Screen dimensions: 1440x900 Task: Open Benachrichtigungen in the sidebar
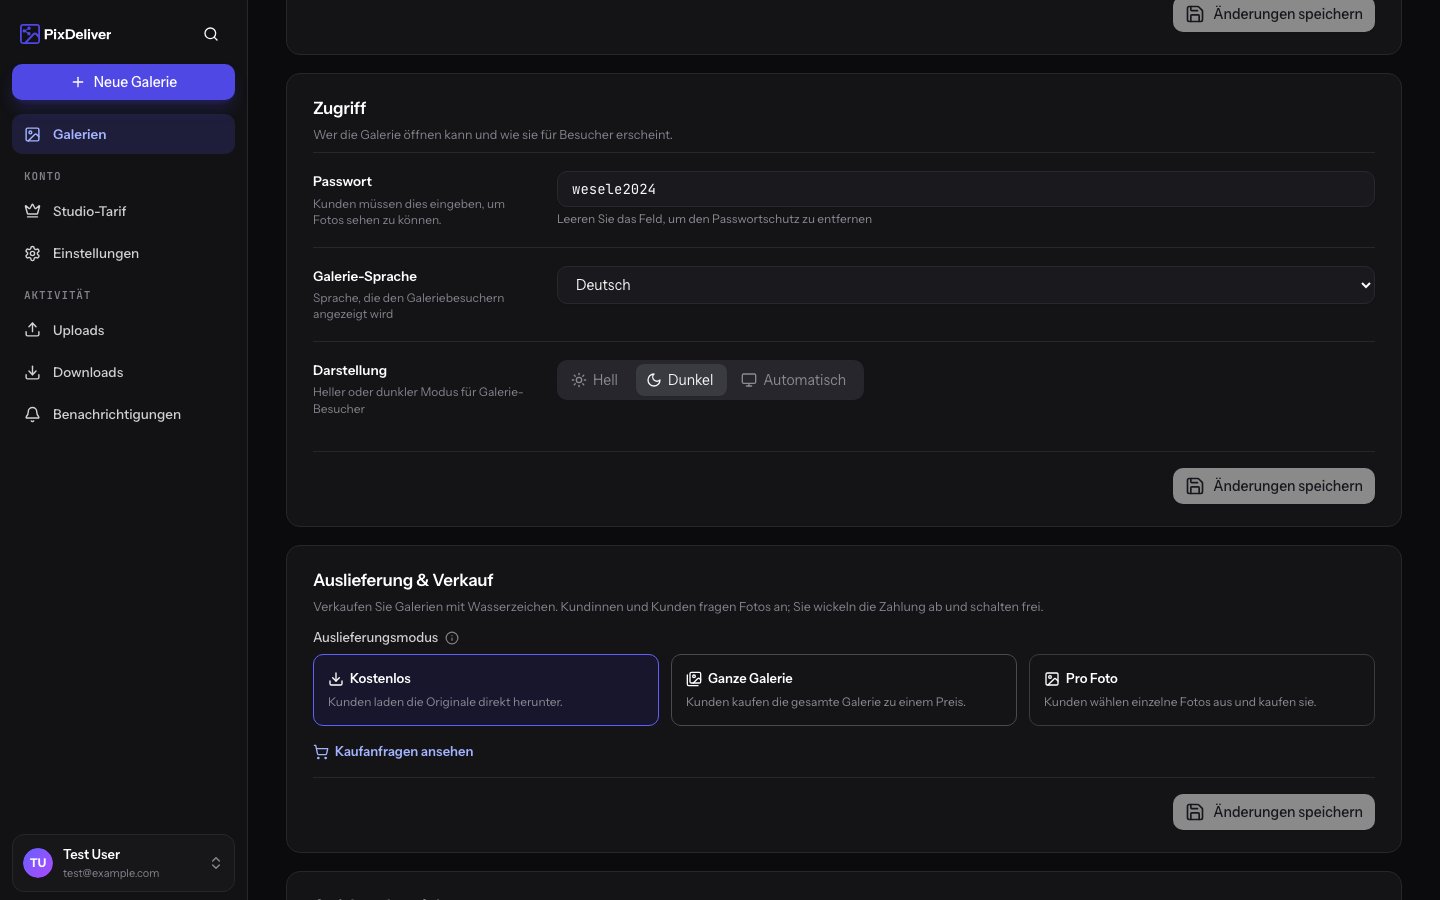click(123, 414)
